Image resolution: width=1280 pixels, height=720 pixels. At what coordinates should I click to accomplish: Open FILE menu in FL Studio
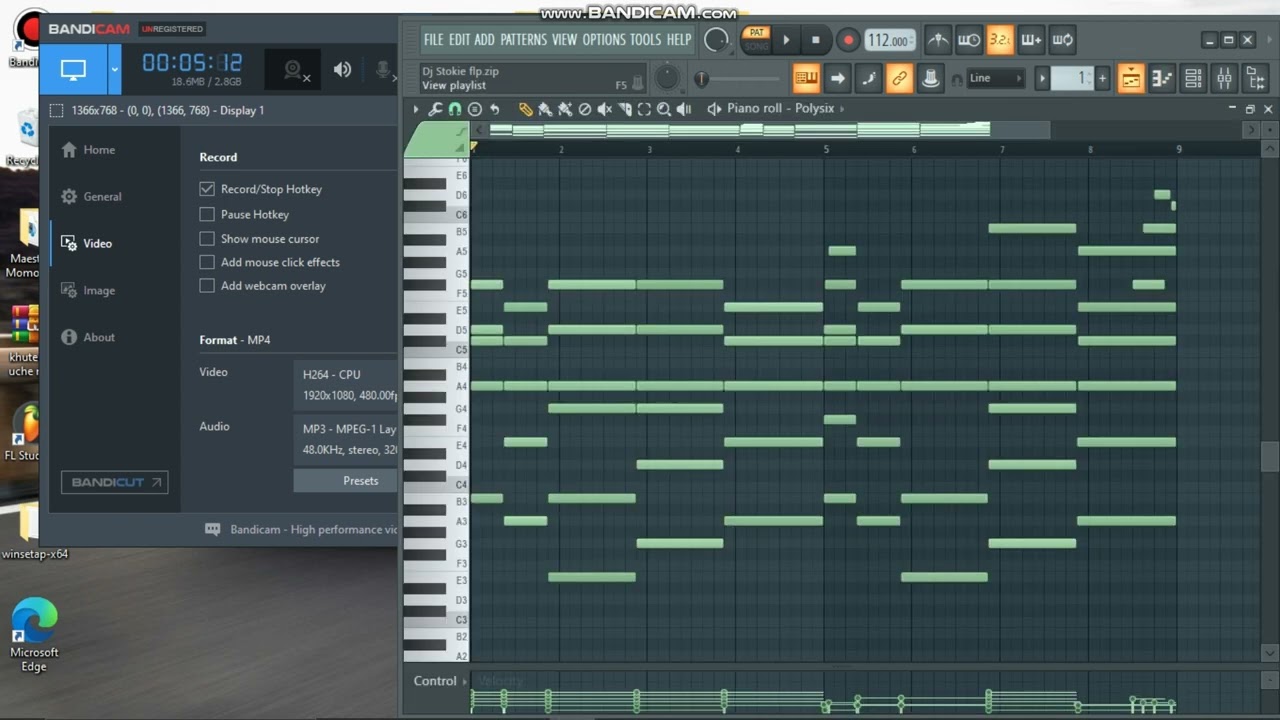pyautogui.click(x=433, y=40)
